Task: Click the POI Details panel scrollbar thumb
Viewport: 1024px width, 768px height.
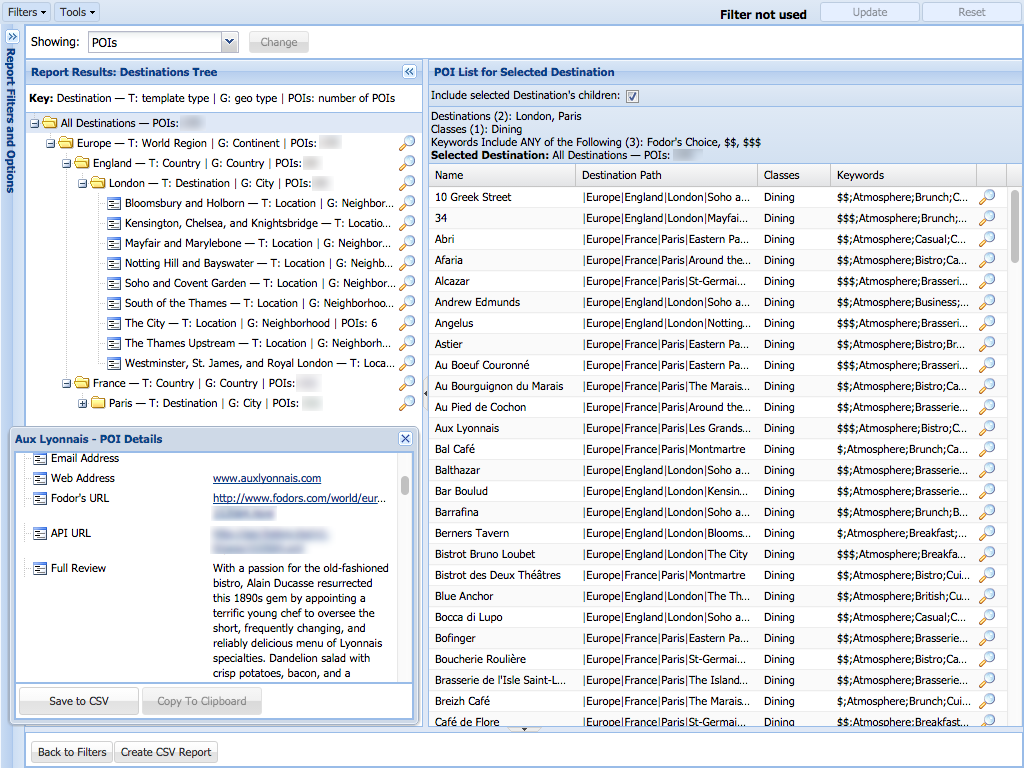Action: [405, 485]
